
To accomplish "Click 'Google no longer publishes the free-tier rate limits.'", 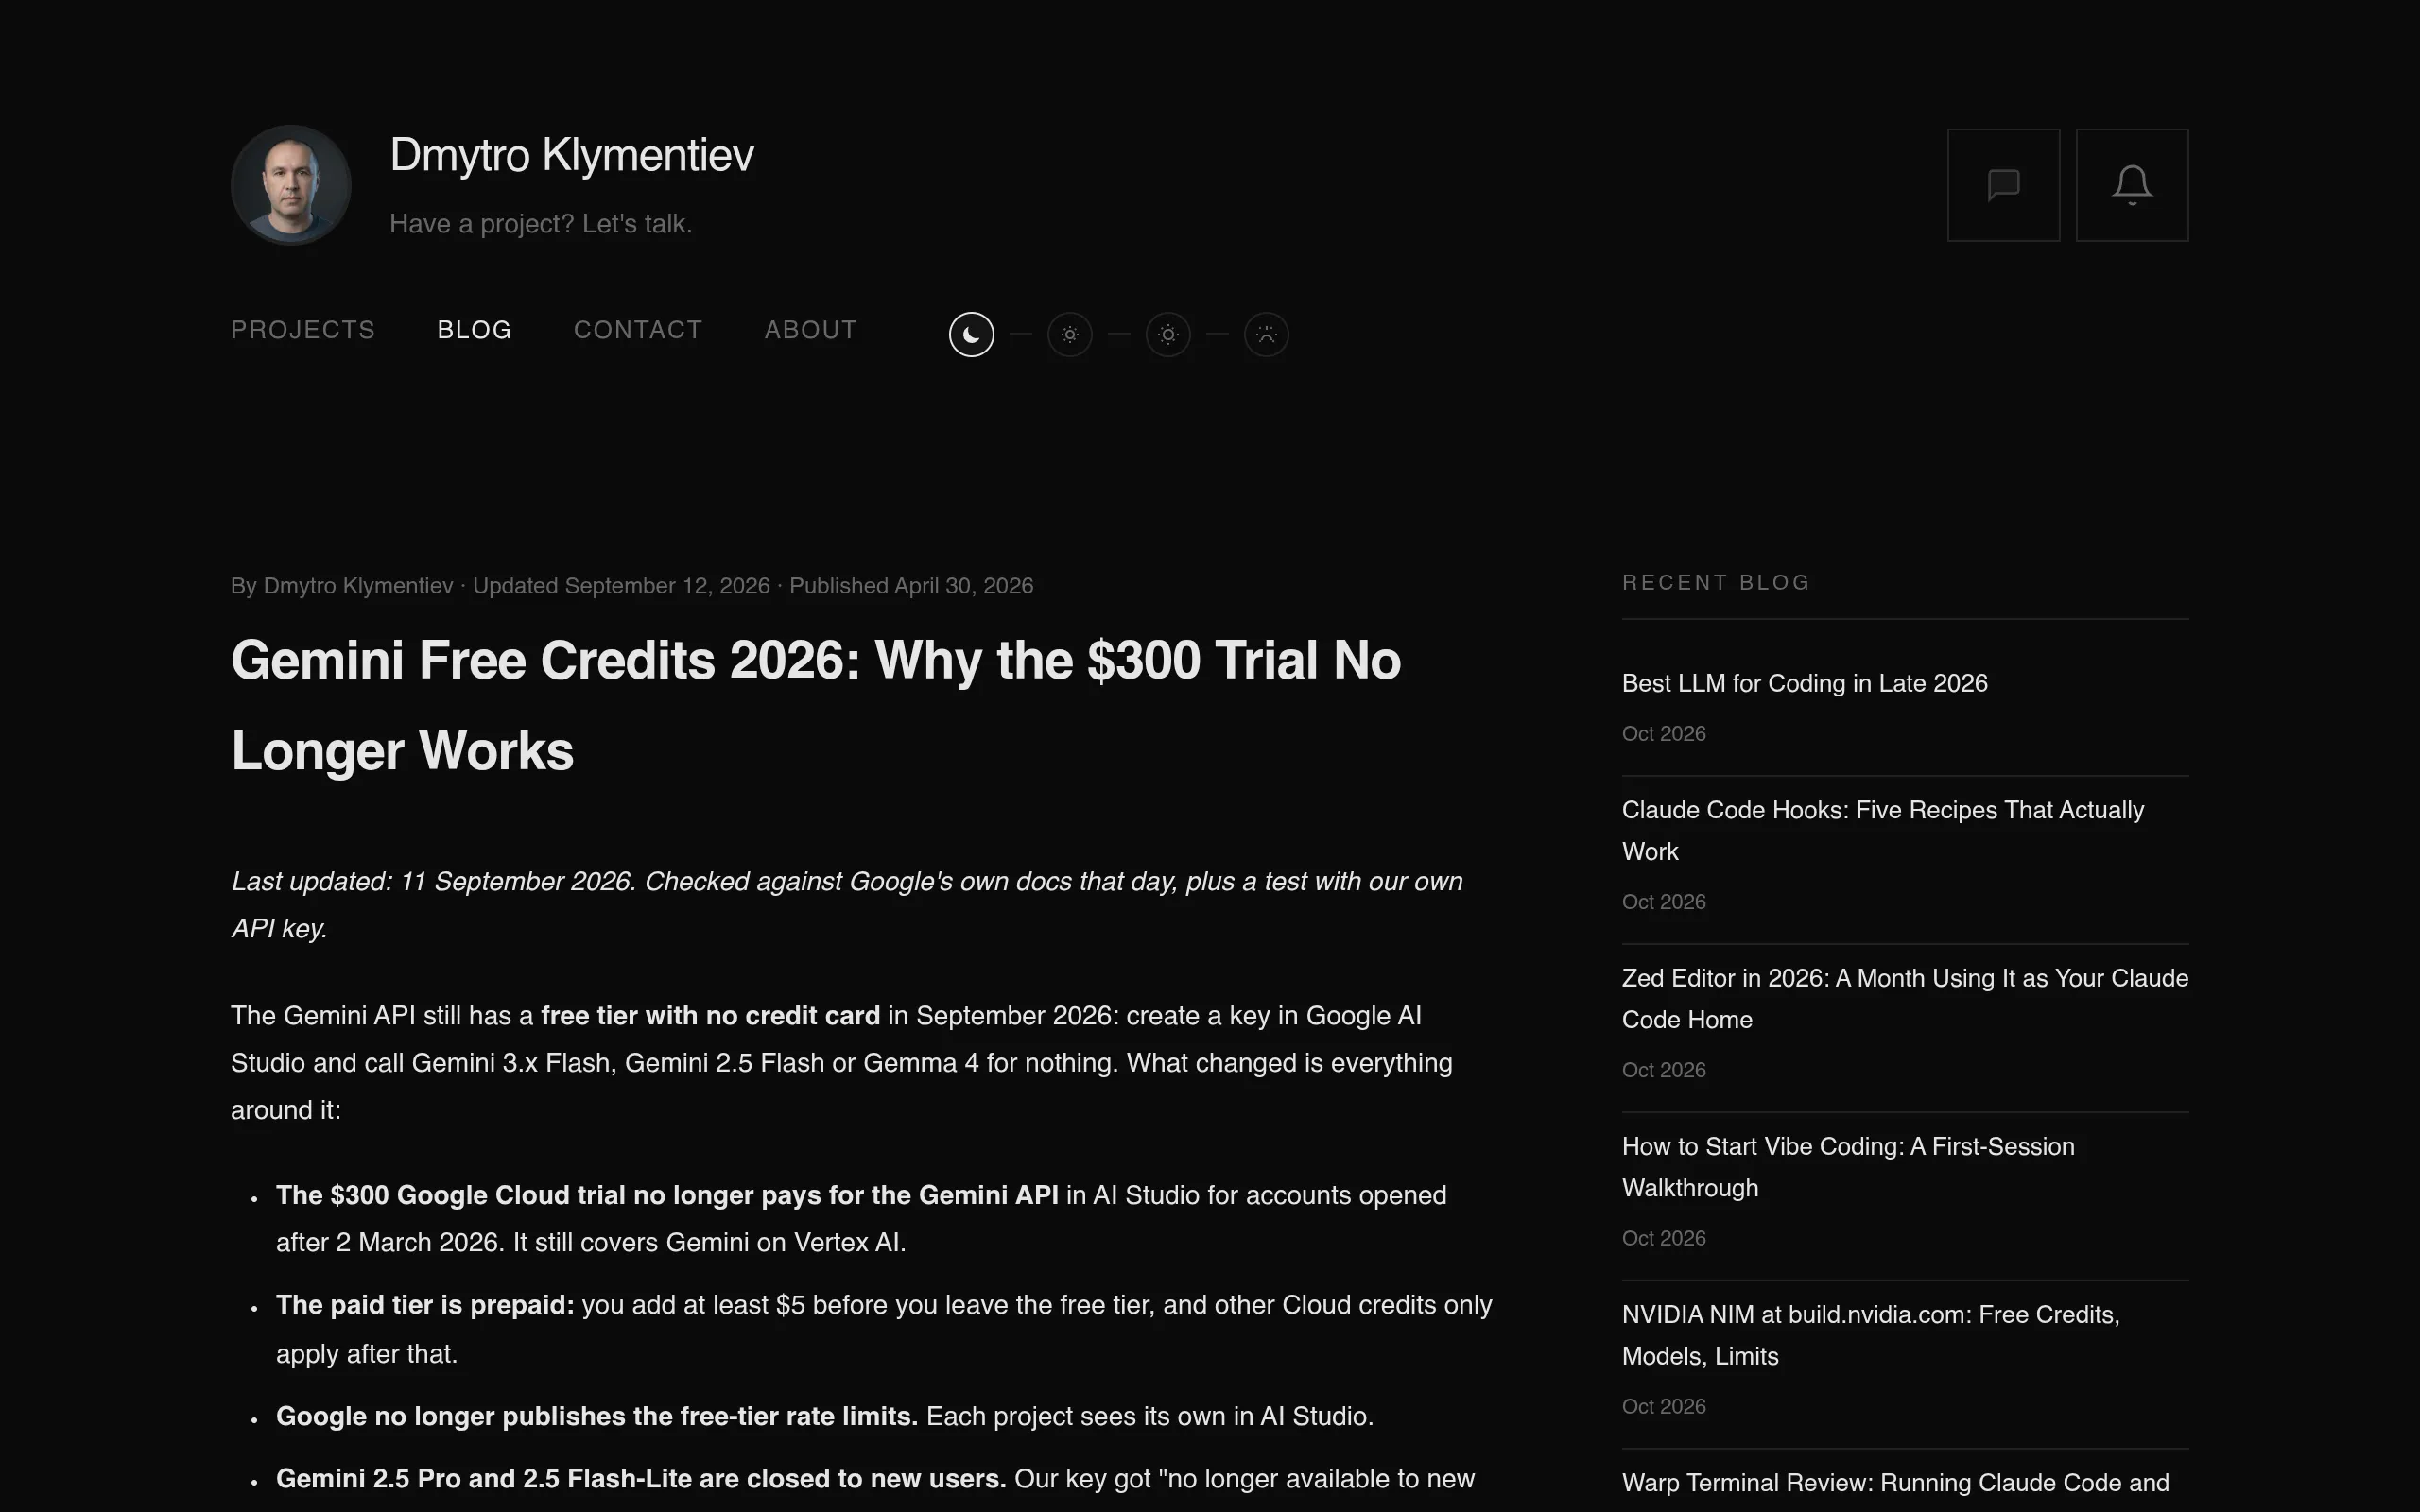I will coord(597,1416).
